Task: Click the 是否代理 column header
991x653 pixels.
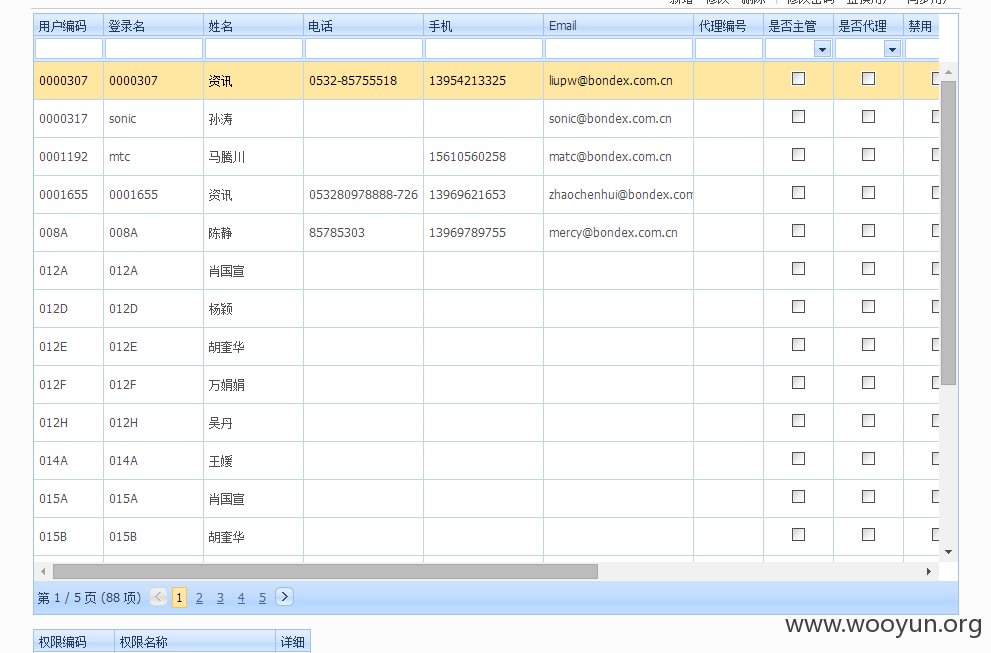Action: 868,26
